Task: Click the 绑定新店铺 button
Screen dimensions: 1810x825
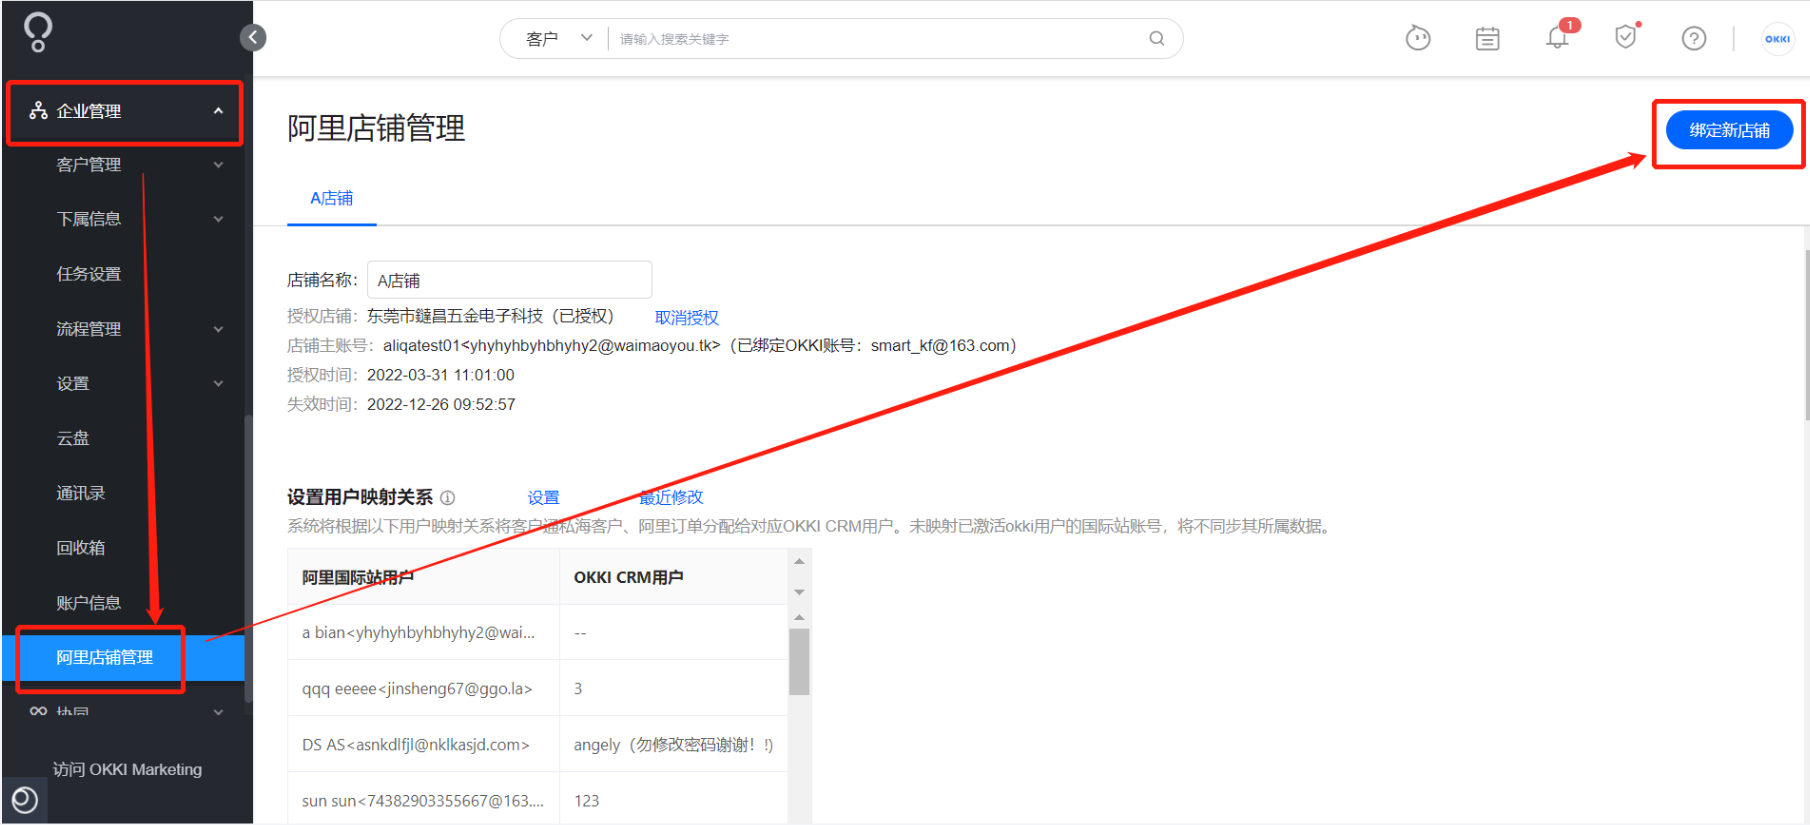Action: click(1729, 130)
